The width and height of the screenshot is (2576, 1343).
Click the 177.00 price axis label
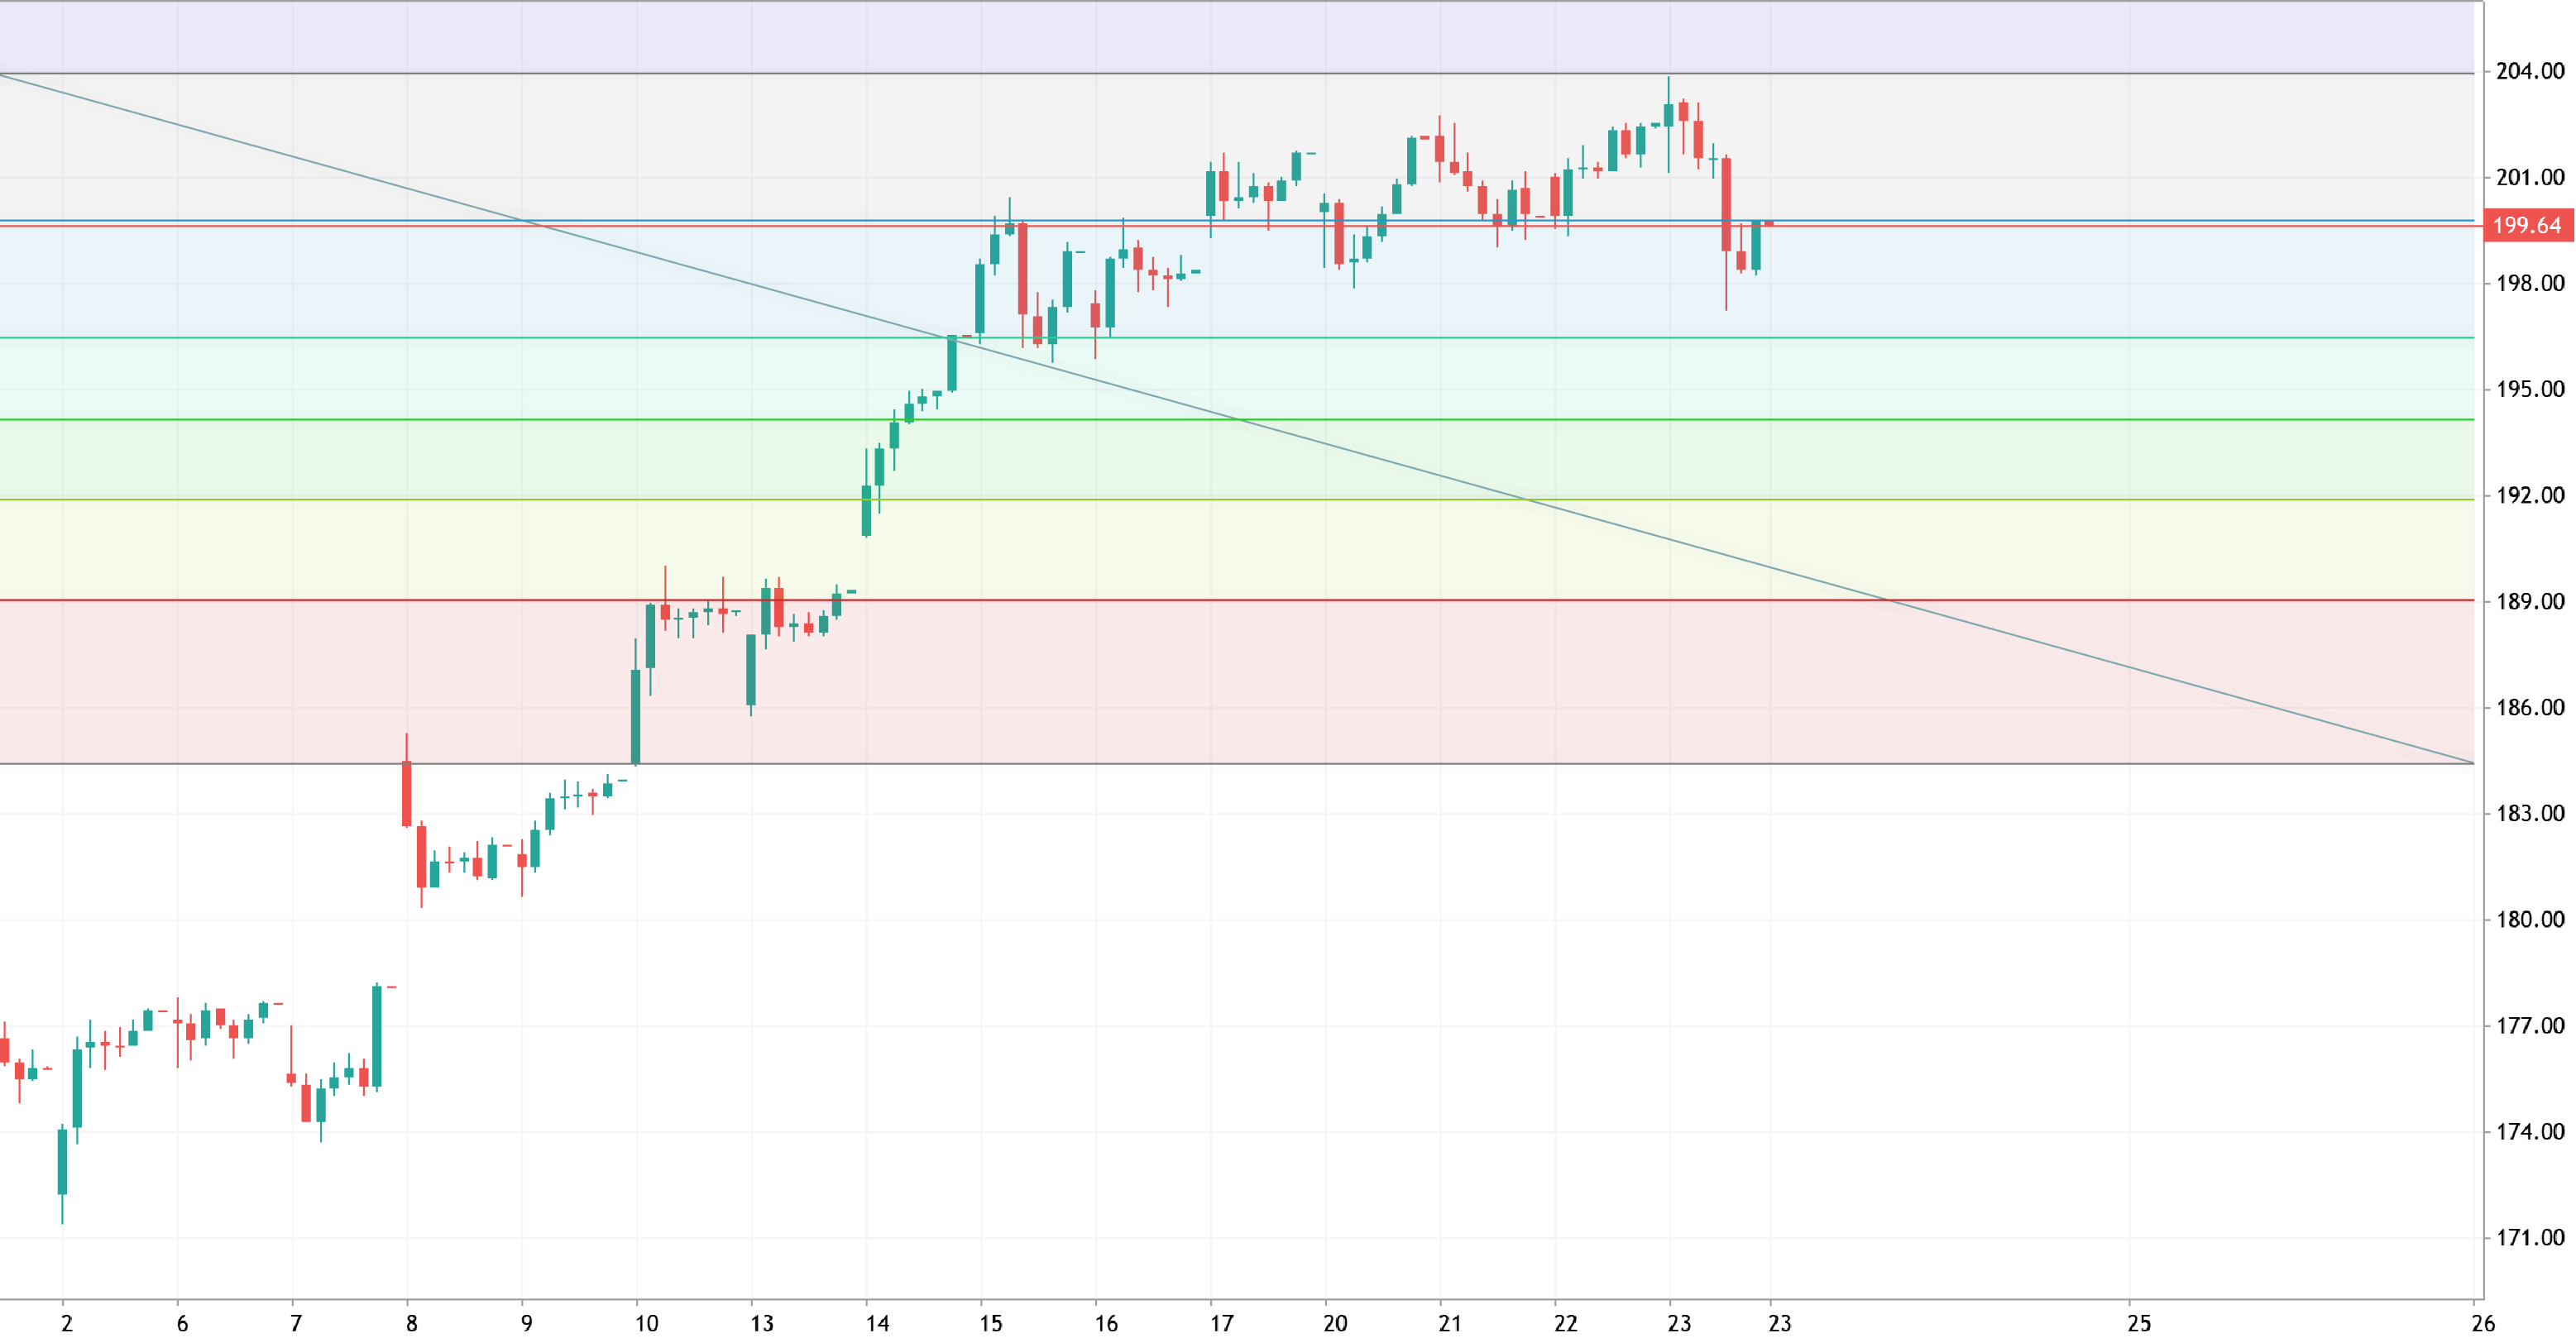[x=2530, y=1025]
